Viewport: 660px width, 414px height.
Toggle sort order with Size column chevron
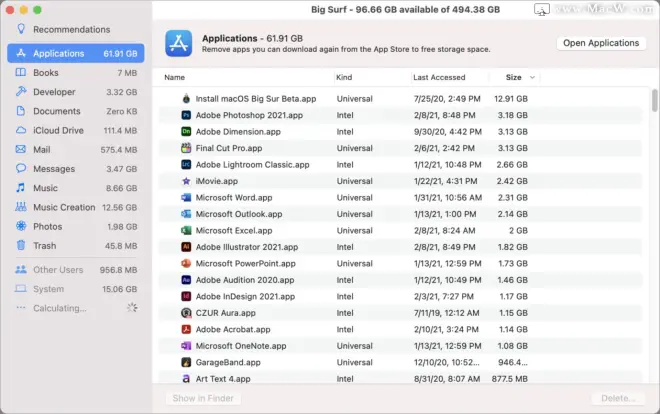532,77
